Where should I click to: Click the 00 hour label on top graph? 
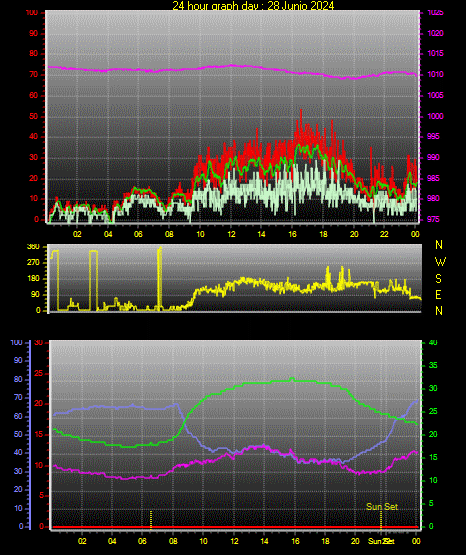tap(415, 234)
